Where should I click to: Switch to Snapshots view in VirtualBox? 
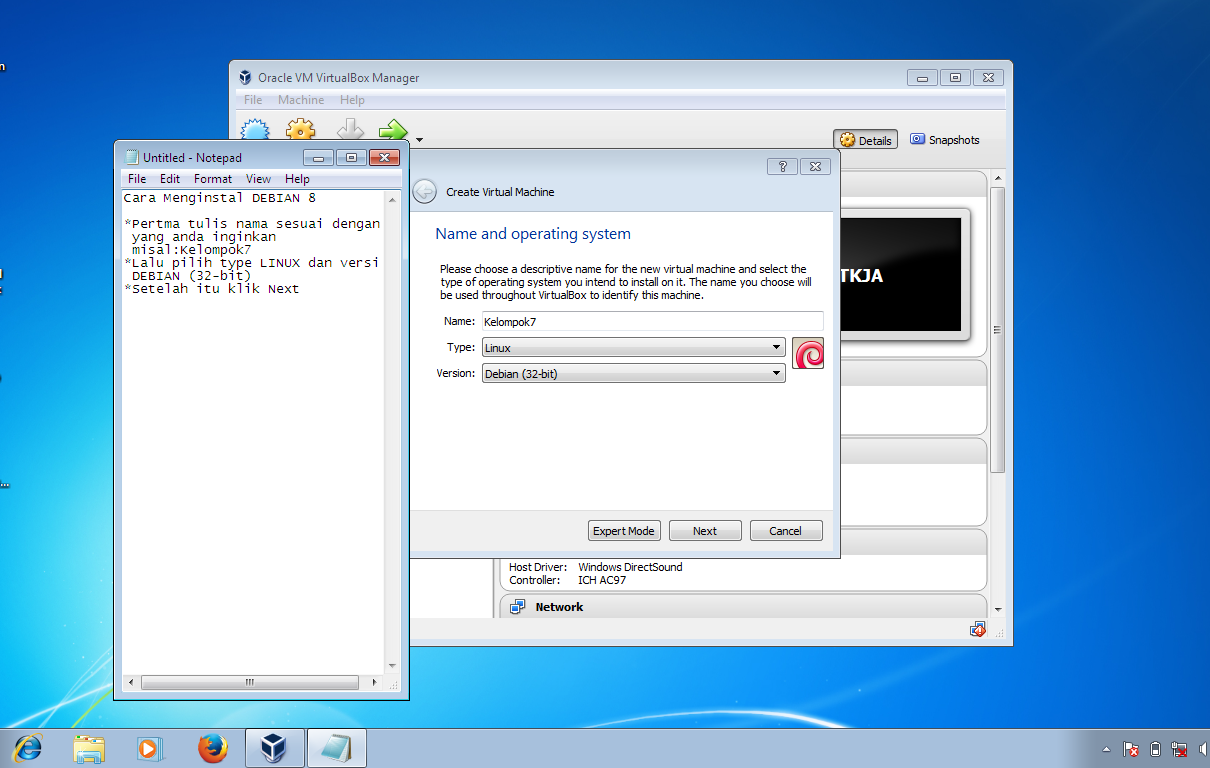(x=944, y=140)
